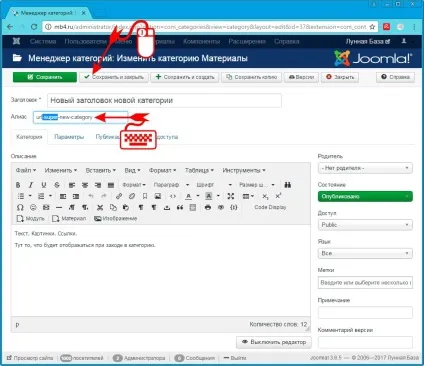Open find and replace binoculars icon
The image size is (424, 366).
point(288,185)
